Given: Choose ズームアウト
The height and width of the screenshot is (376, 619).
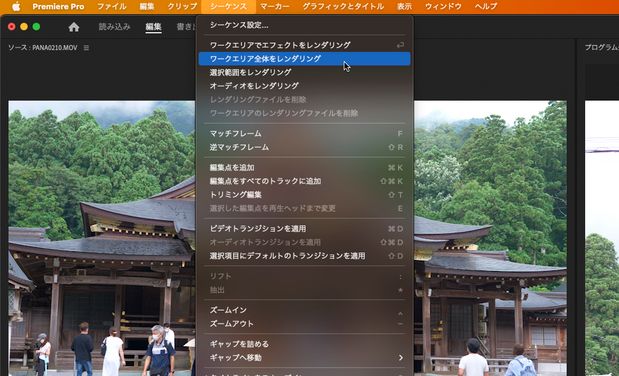Looking at the screenshot, I should (304, 324).
